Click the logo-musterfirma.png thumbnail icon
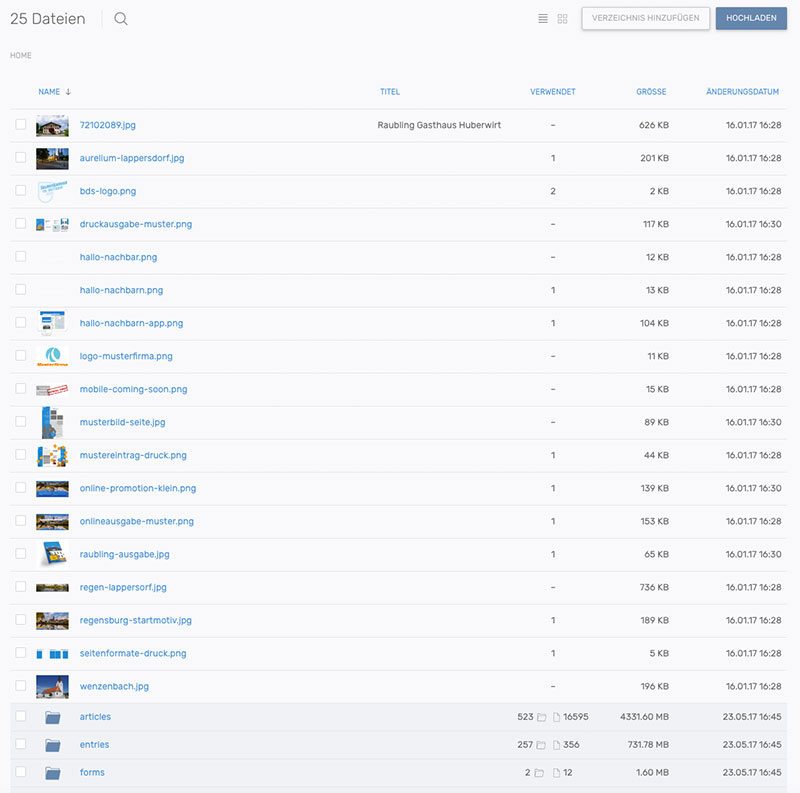The image size is (800, 793). (52, 356)
